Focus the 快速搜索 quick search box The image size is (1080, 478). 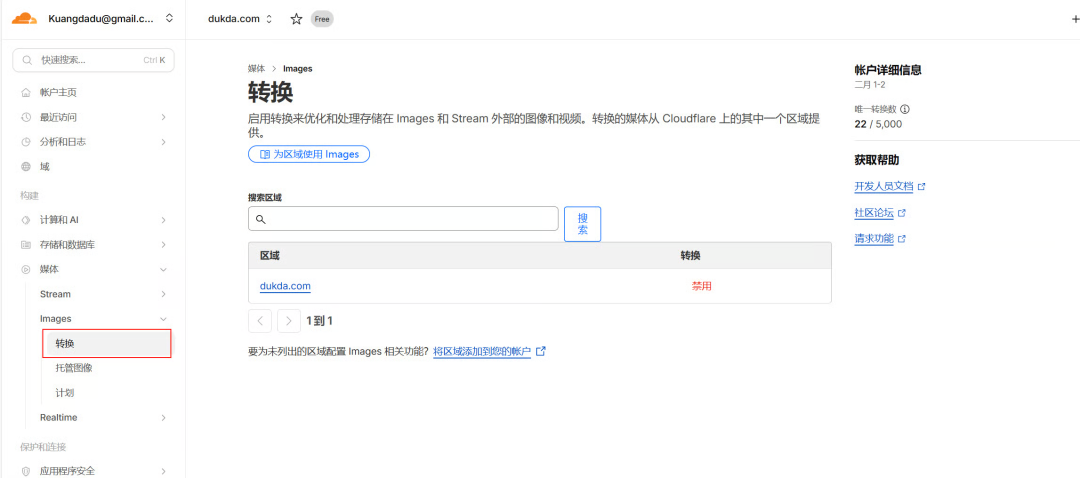tap(94, 60)
